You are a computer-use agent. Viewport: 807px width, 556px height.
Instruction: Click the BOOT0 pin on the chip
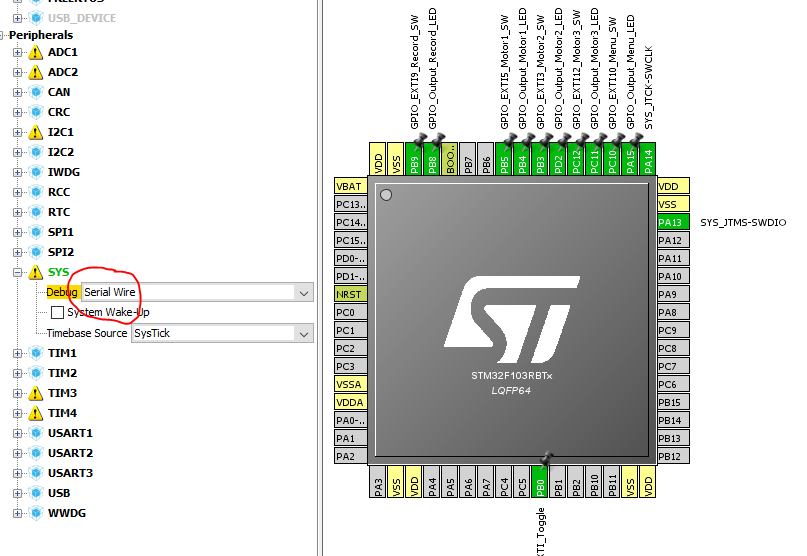[449, 159]
